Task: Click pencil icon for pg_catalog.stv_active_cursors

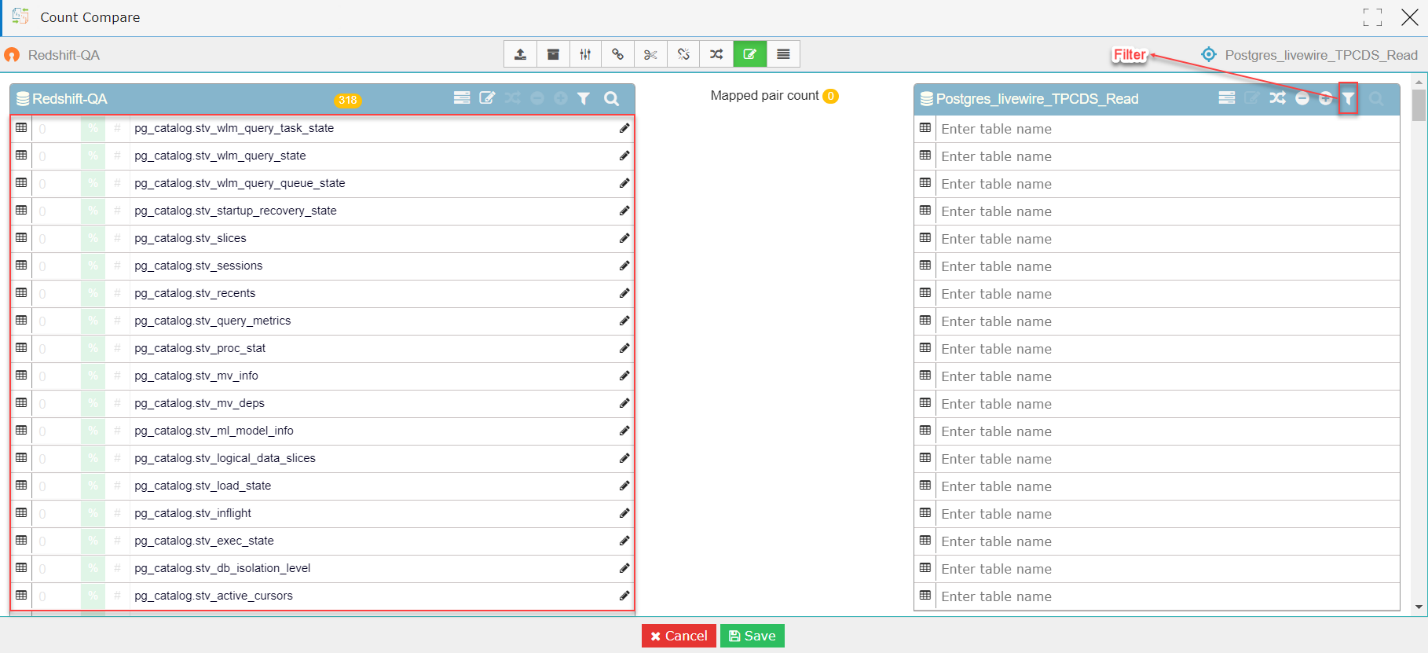Action: 624,596
